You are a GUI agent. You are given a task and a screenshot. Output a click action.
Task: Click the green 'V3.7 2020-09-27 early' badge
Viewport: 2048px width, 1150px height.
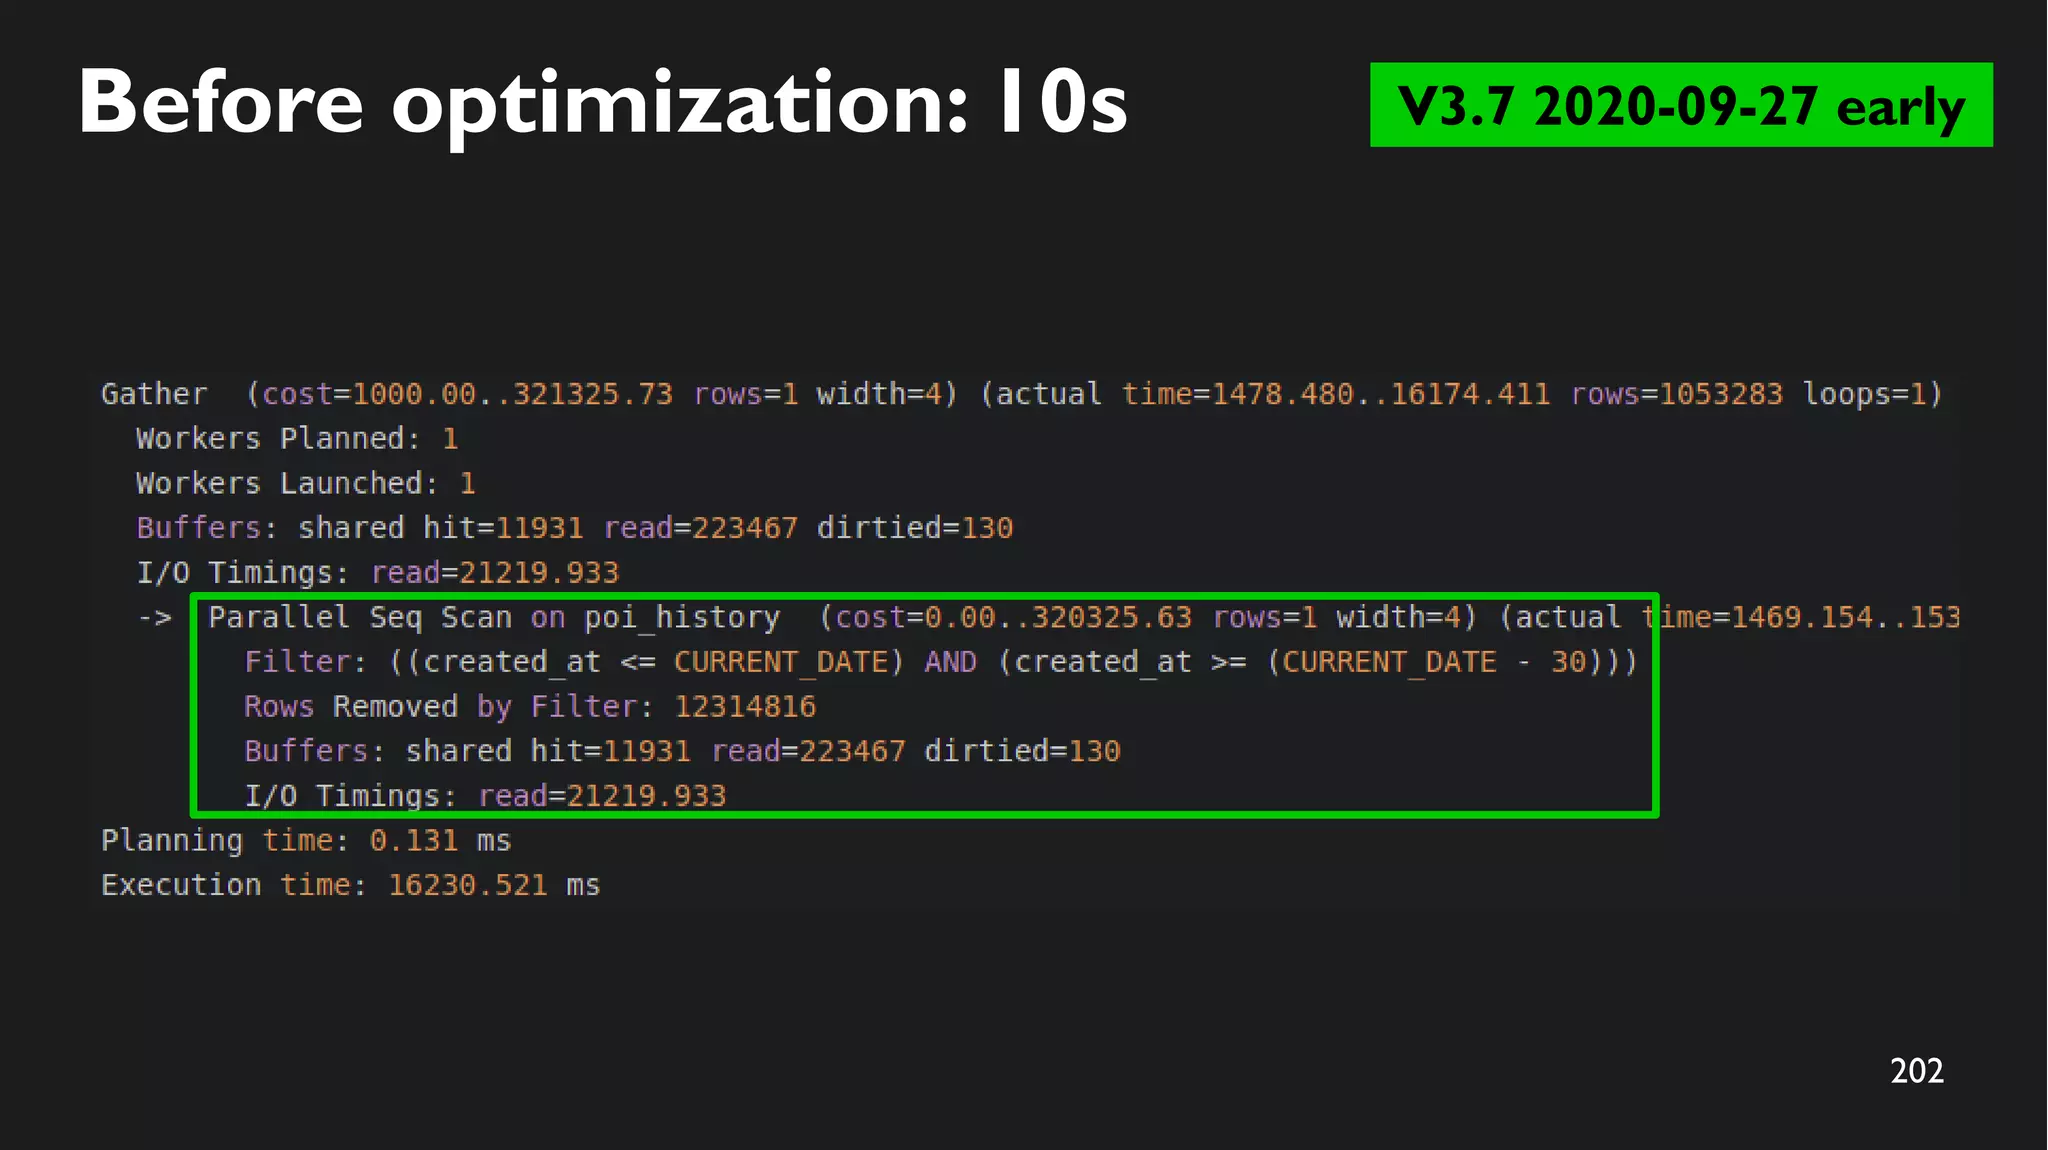1681,105
